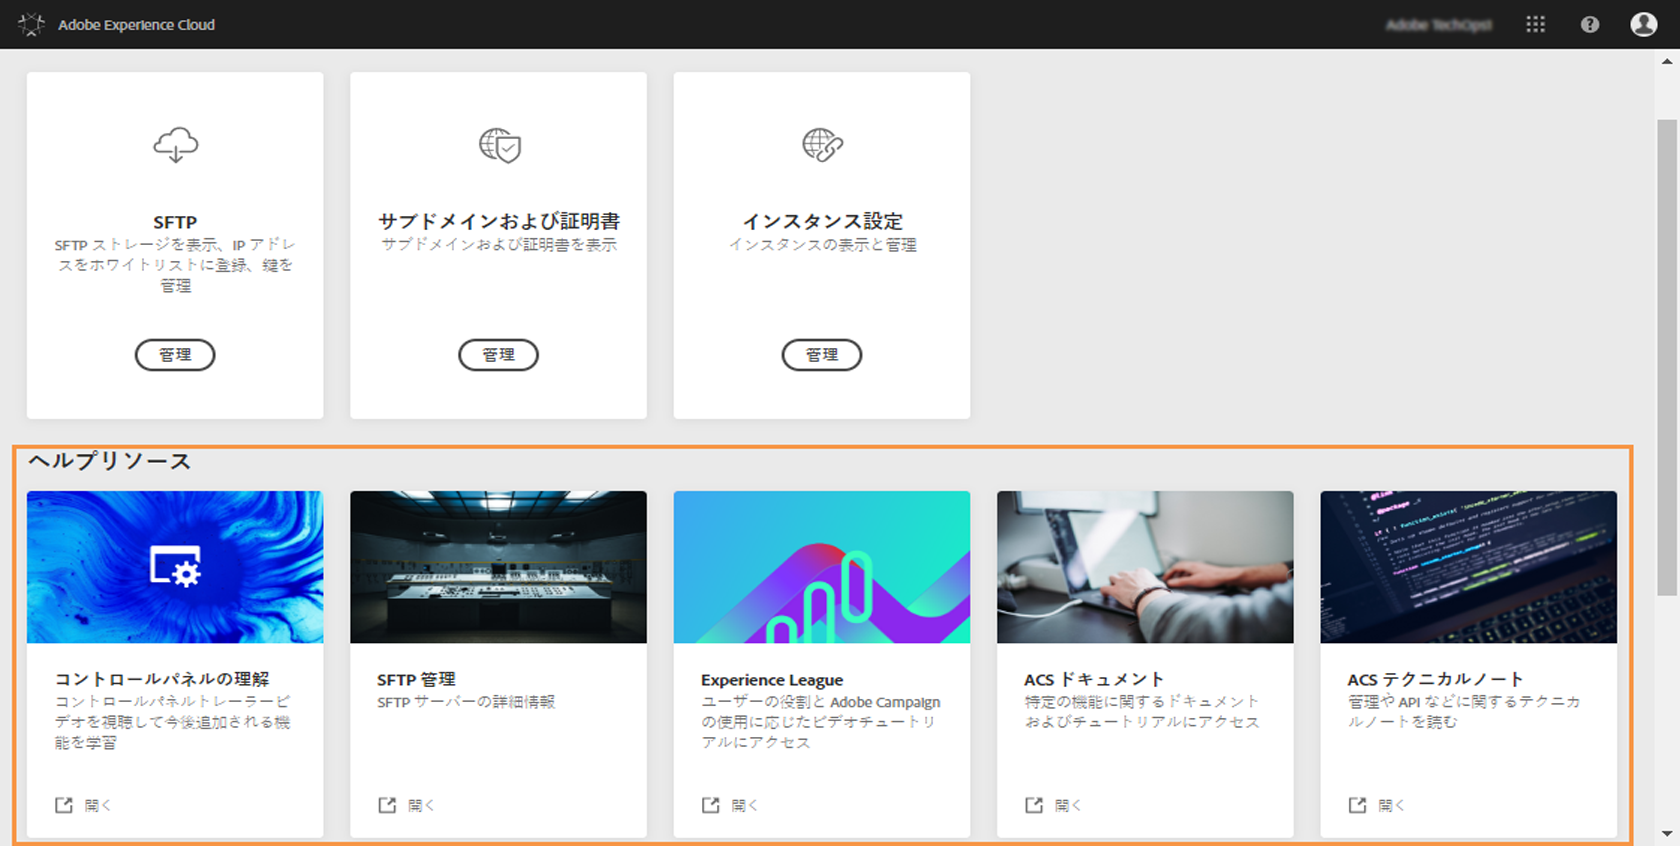Viewport: 1680px width, 846px height.
Task: Select the SFTP 管理 control room thumbnail
Action: [x=498, y=567]
